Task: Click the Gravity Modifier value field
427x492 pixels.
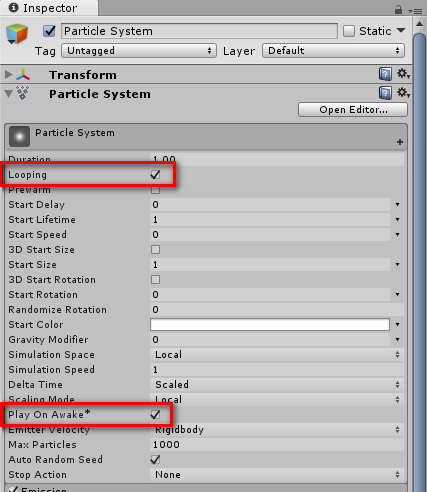Action: tap(270, 340)
